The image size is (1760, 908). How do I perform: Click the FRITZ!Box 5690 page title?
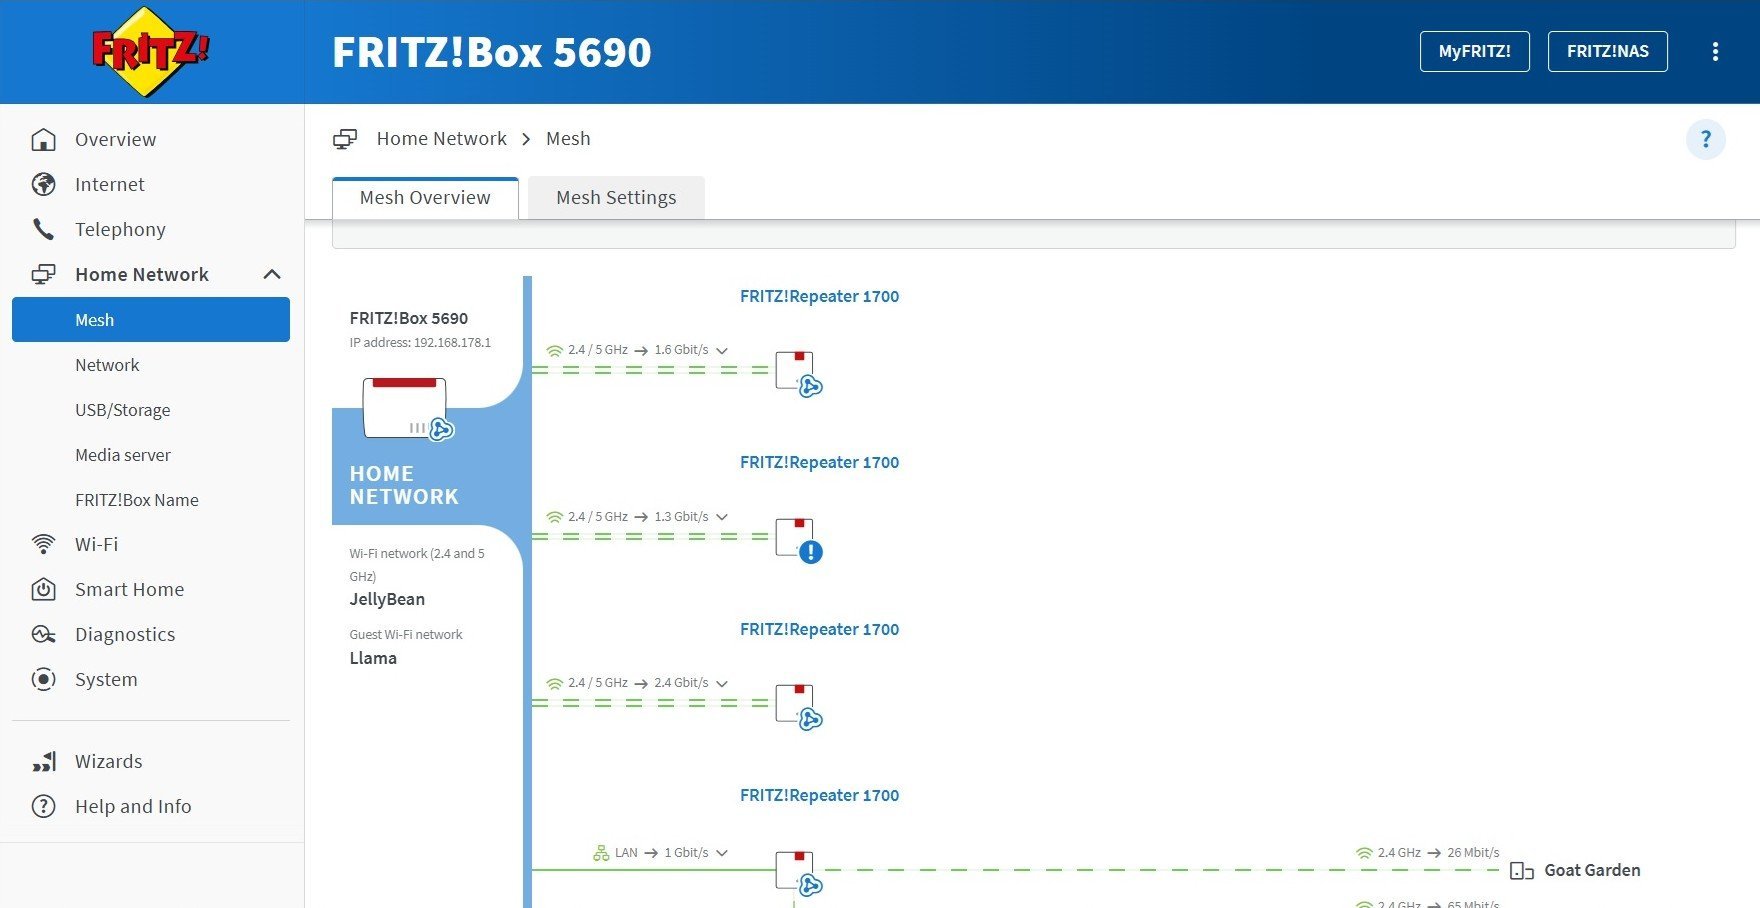[491, 52]
